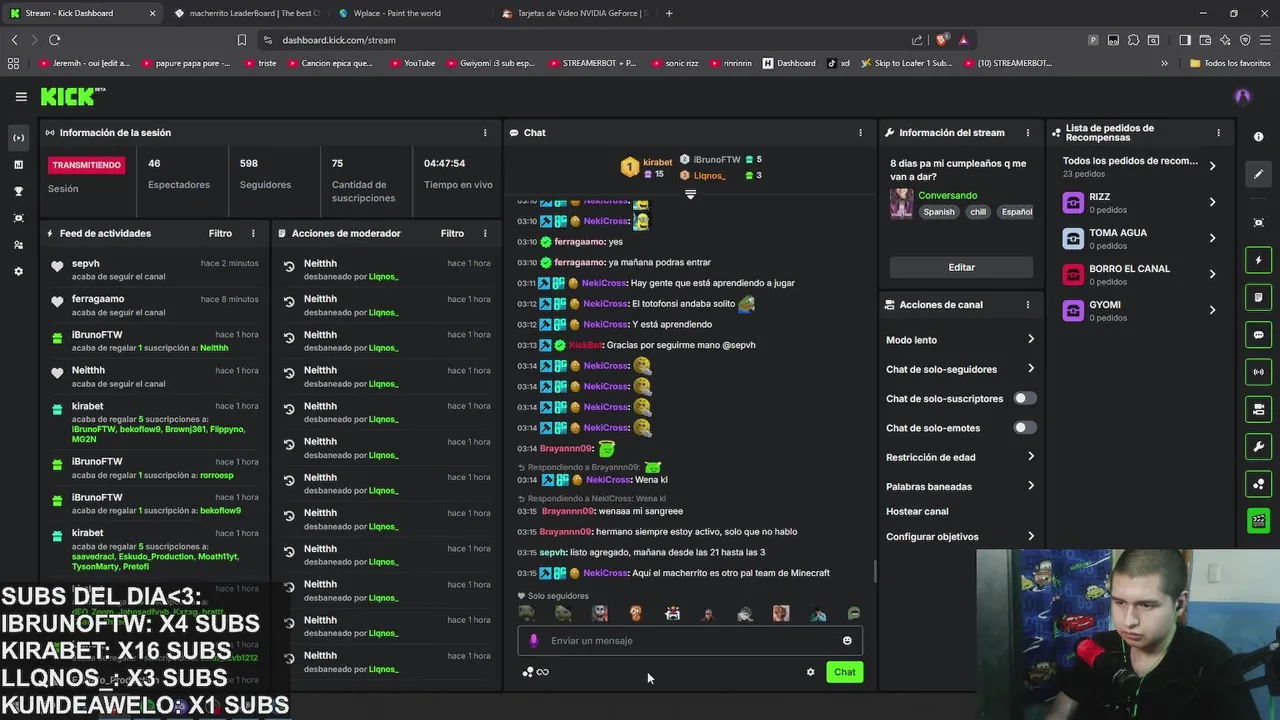Click the Spanish stream tag

point(939,212)
